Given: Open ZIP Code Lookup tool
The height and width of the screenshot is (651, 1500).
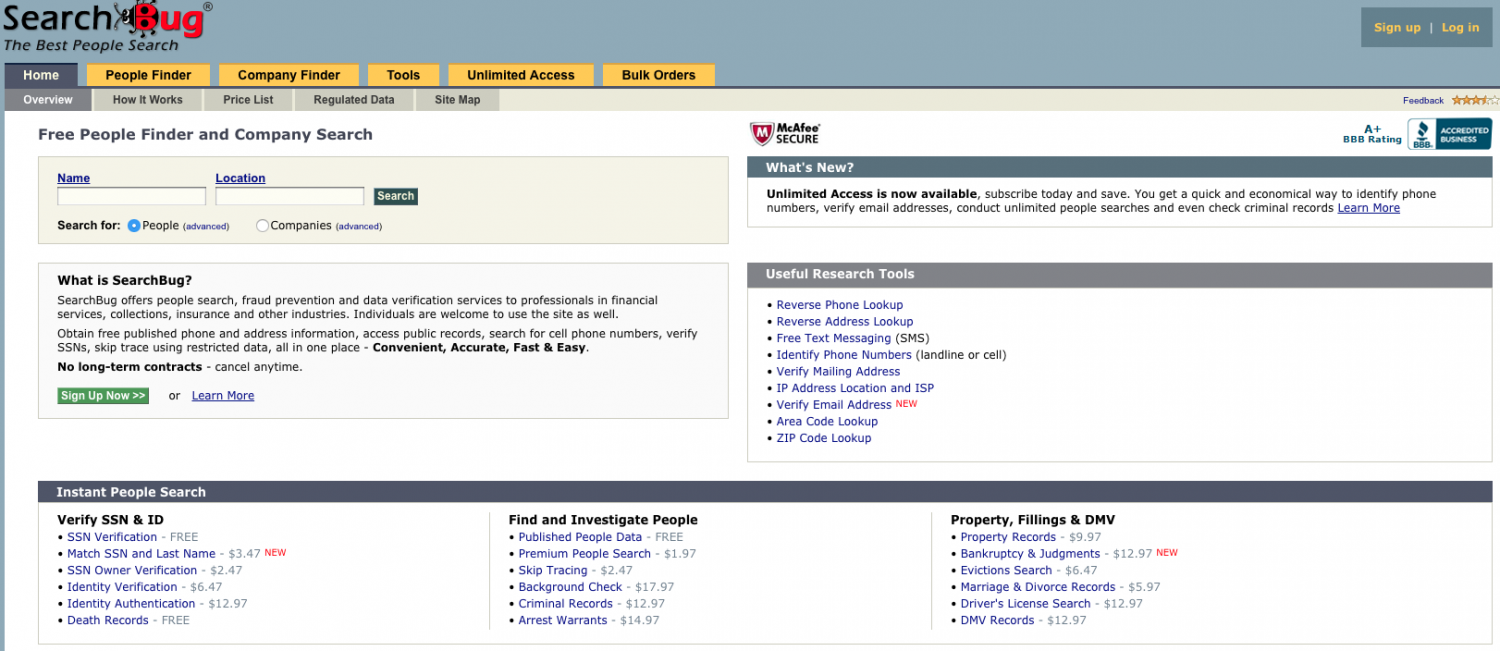Looking at the screenshot, I should coord(824,438).
